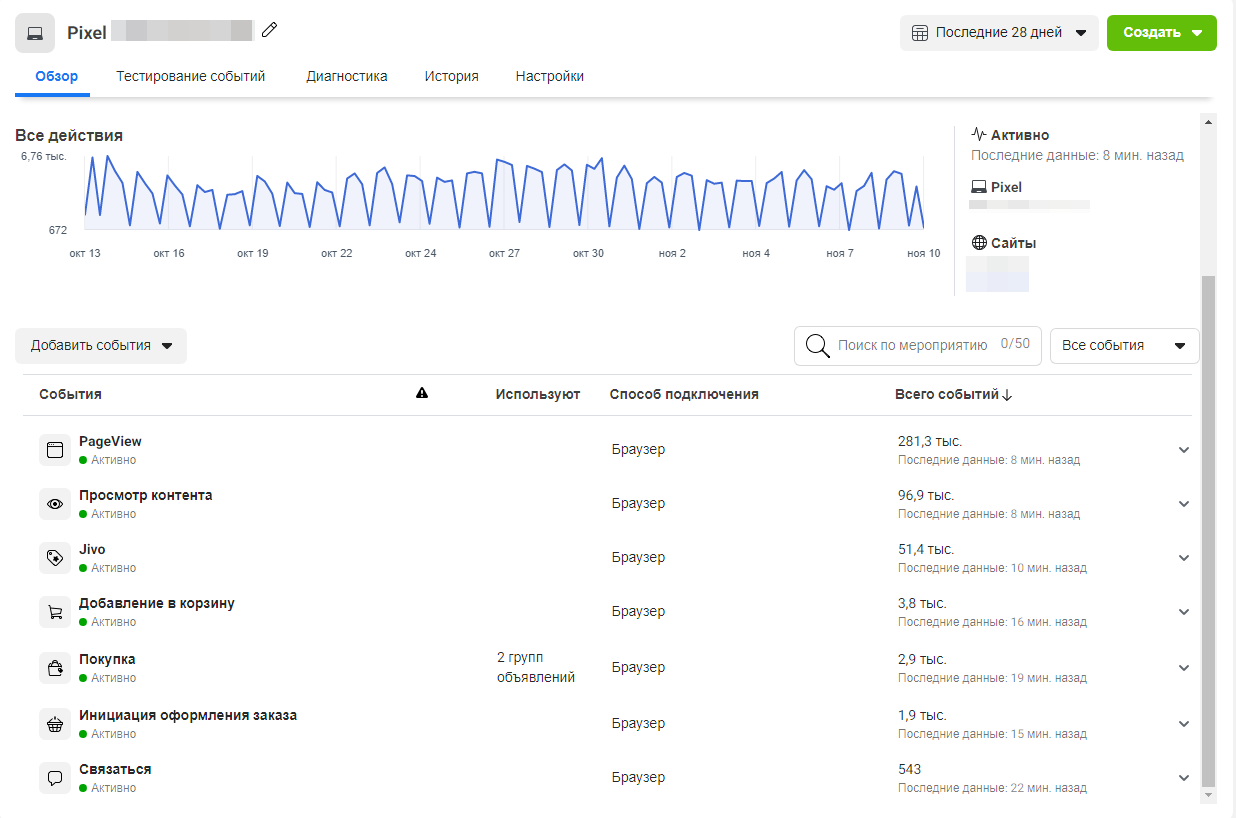Open the Диагностика tab
The width and height of the screenshot is (1236, 818).
click(x=347, y=76)
